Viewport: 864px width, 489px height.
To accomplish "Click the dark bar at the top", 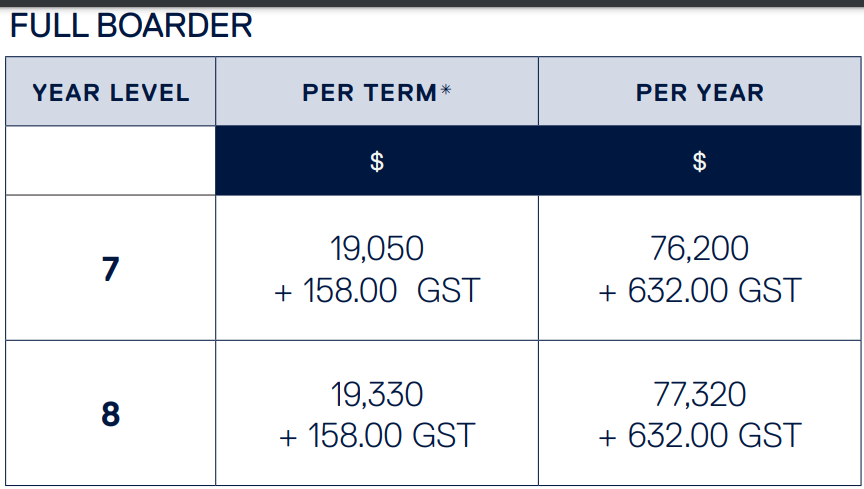I will click(x=432, y=3).
